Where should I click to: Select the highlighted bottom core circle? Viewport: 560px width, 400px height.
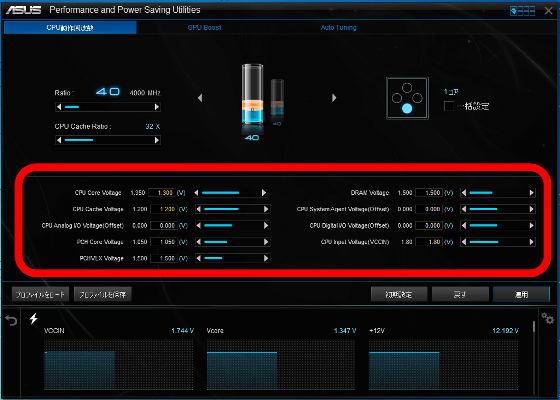[x=407, y=109]
